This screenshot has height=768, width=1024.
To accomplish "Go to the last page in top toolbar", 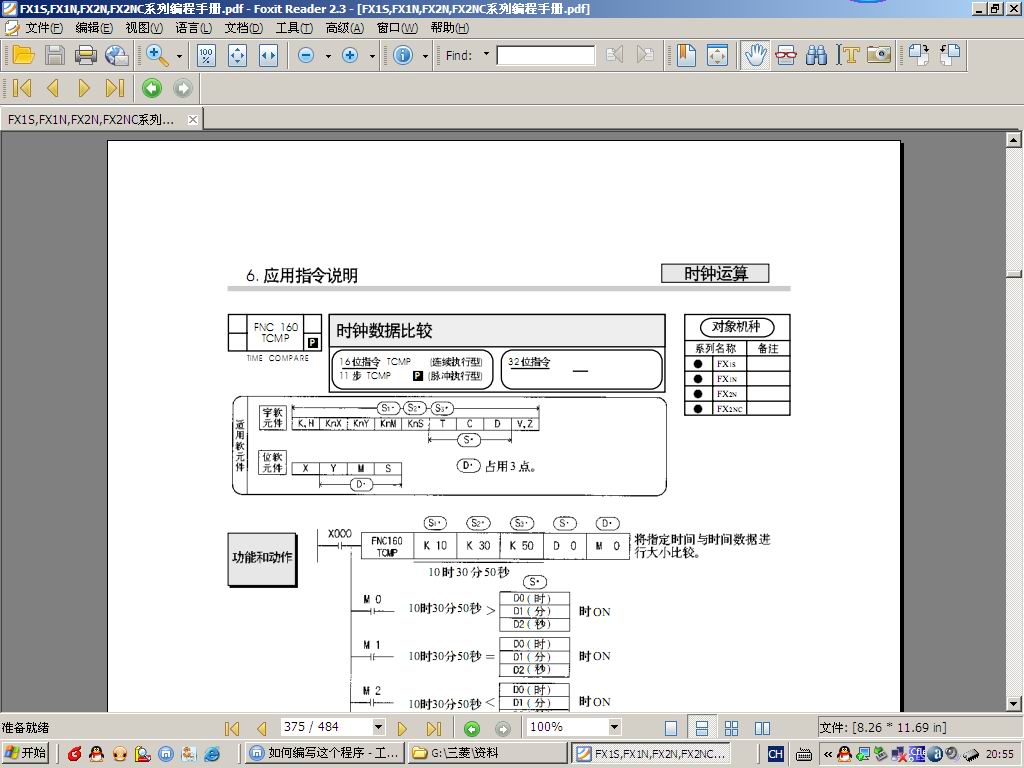I will (x=115, y=88).
